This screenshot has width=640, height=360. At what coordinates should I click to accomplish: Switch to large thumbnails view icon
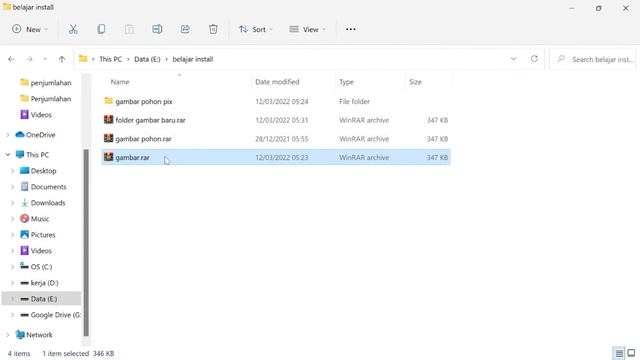tap(631, 353)
